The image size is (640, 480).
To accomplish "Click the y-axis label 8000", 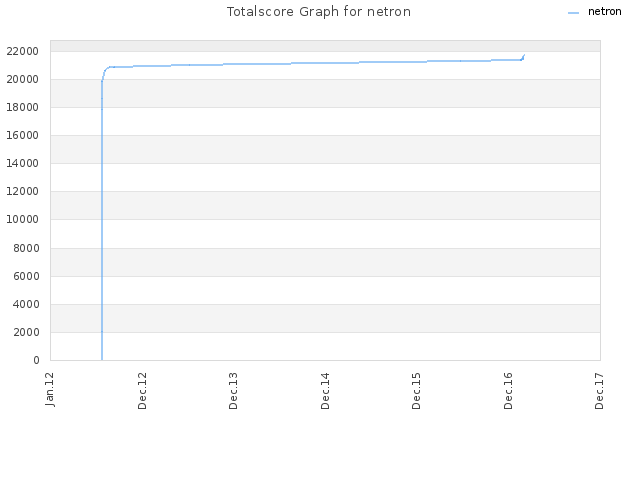I will [26, 248].
